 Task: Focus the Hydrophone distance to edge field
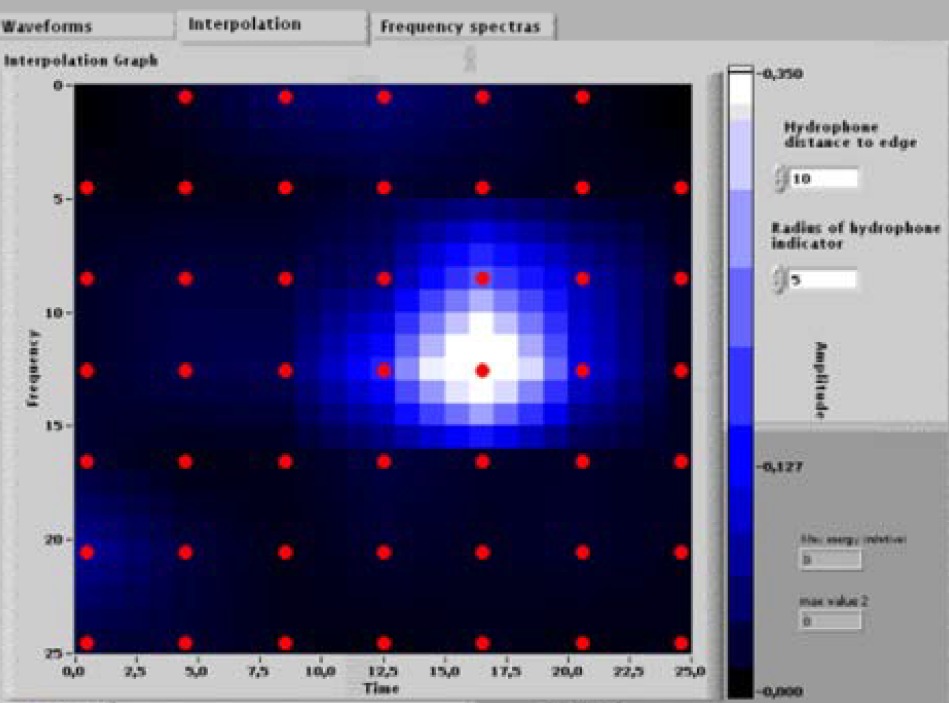pos(823,179)
